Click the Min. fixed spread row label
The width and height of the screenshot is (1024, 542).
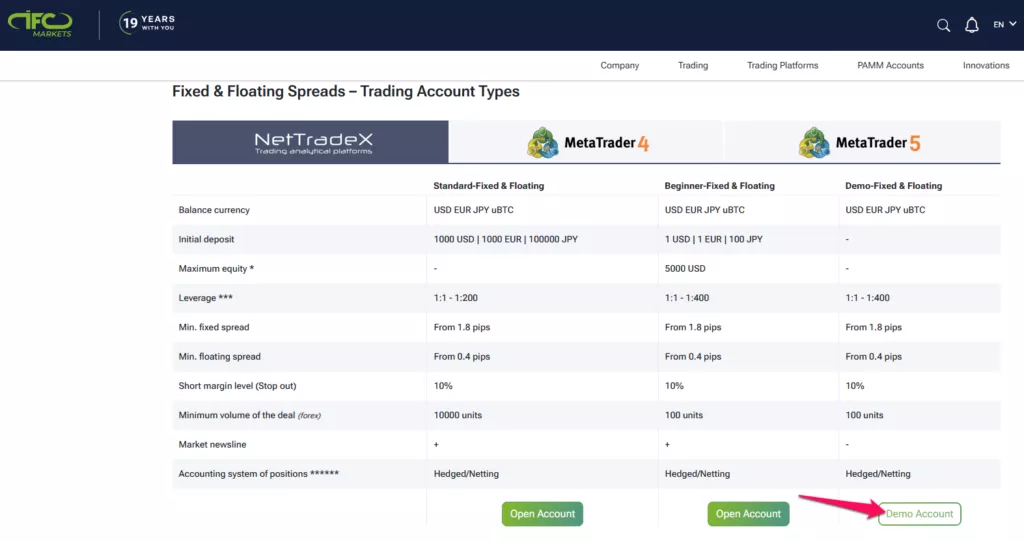point(214,328)
